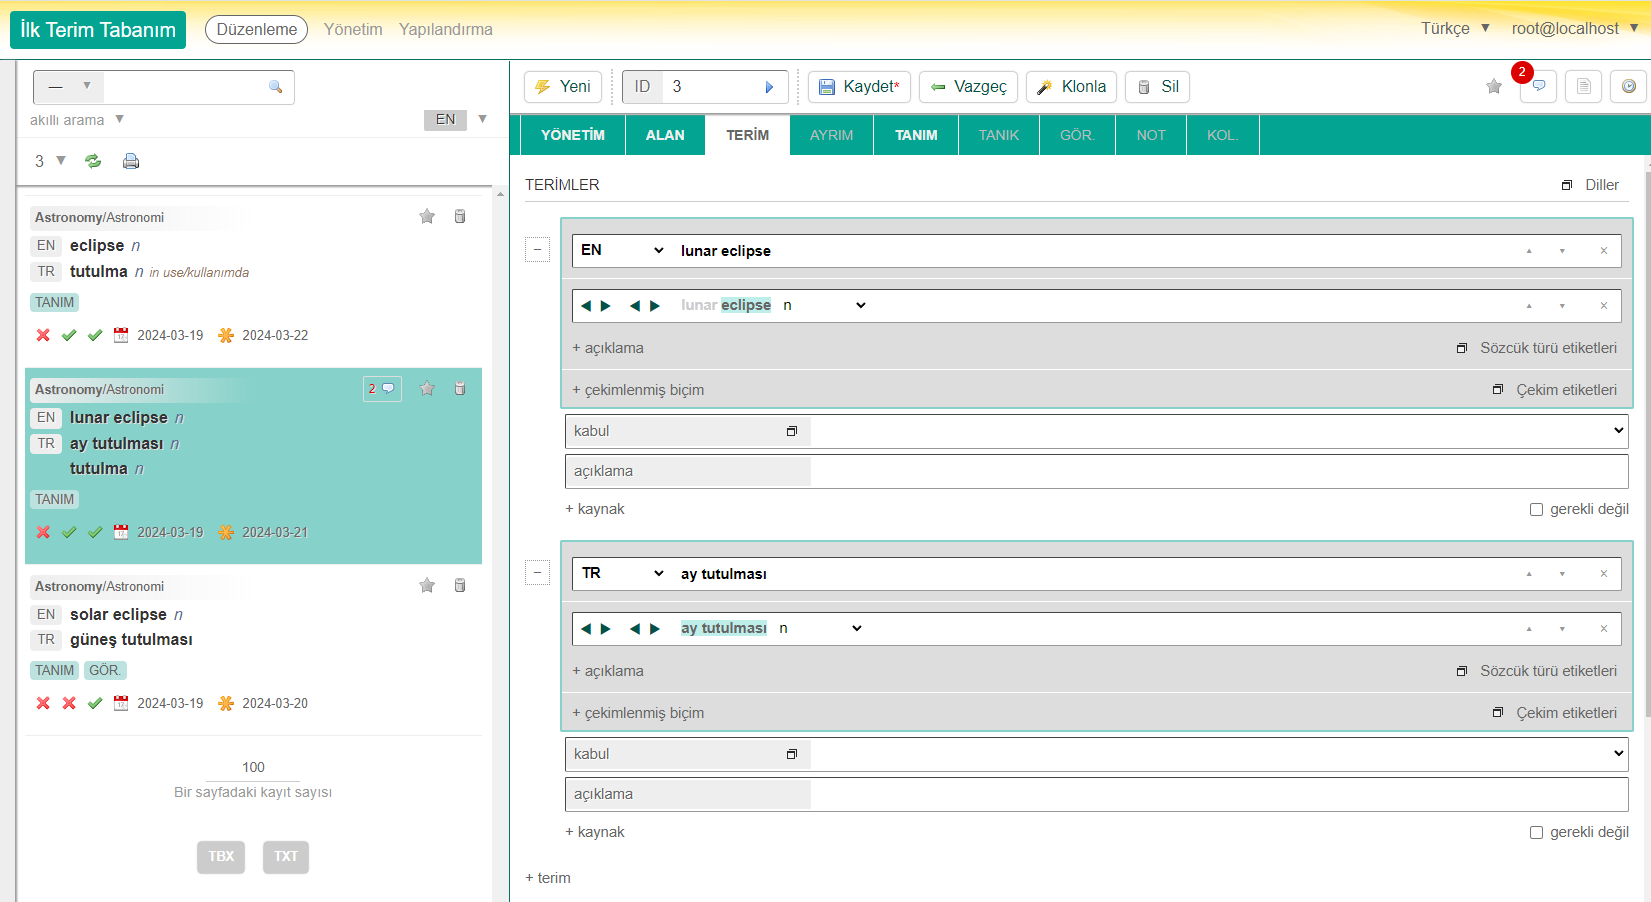1651x902 pixels.
Task: Delete the eclipse entry using its trash icon
Action: [x=460, y=217]
